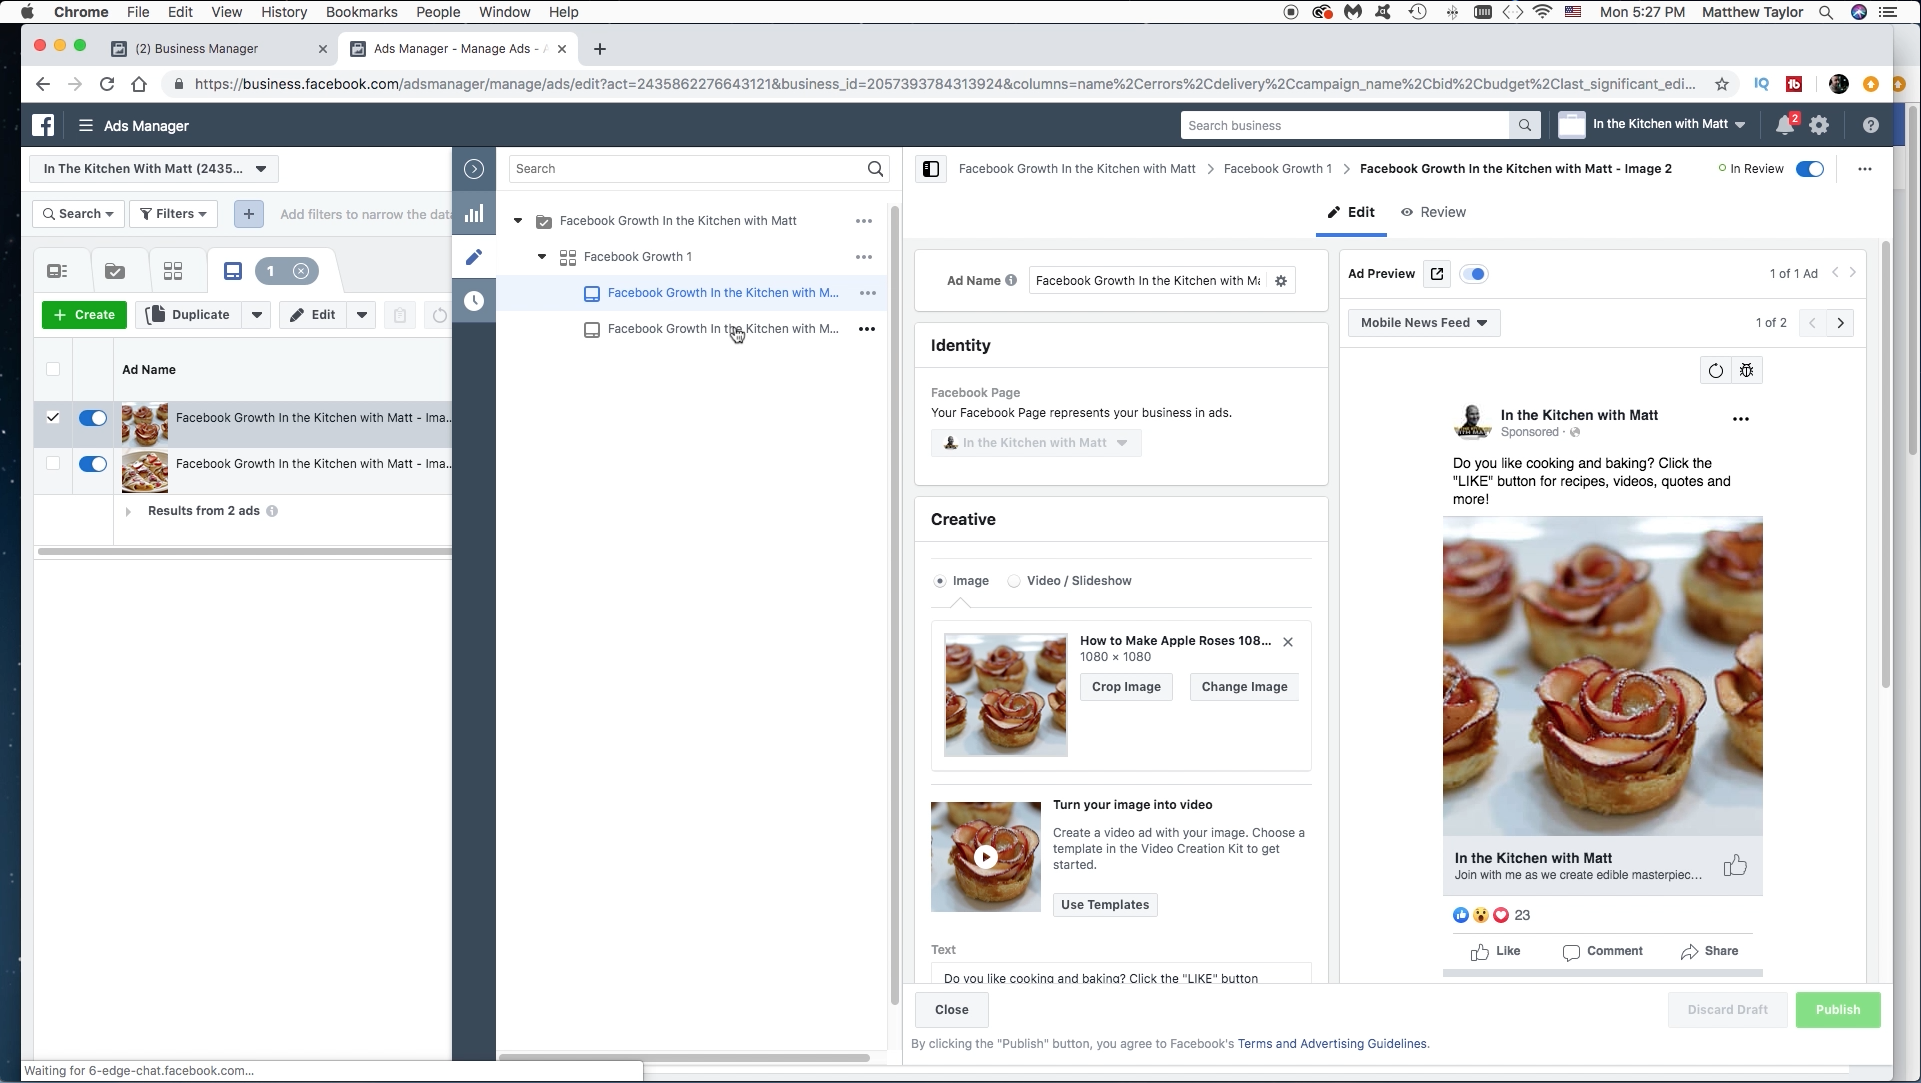Toggle off the second ad's delivery switch
This screenshot has height=1083, width=1921.
click(93, 464)
